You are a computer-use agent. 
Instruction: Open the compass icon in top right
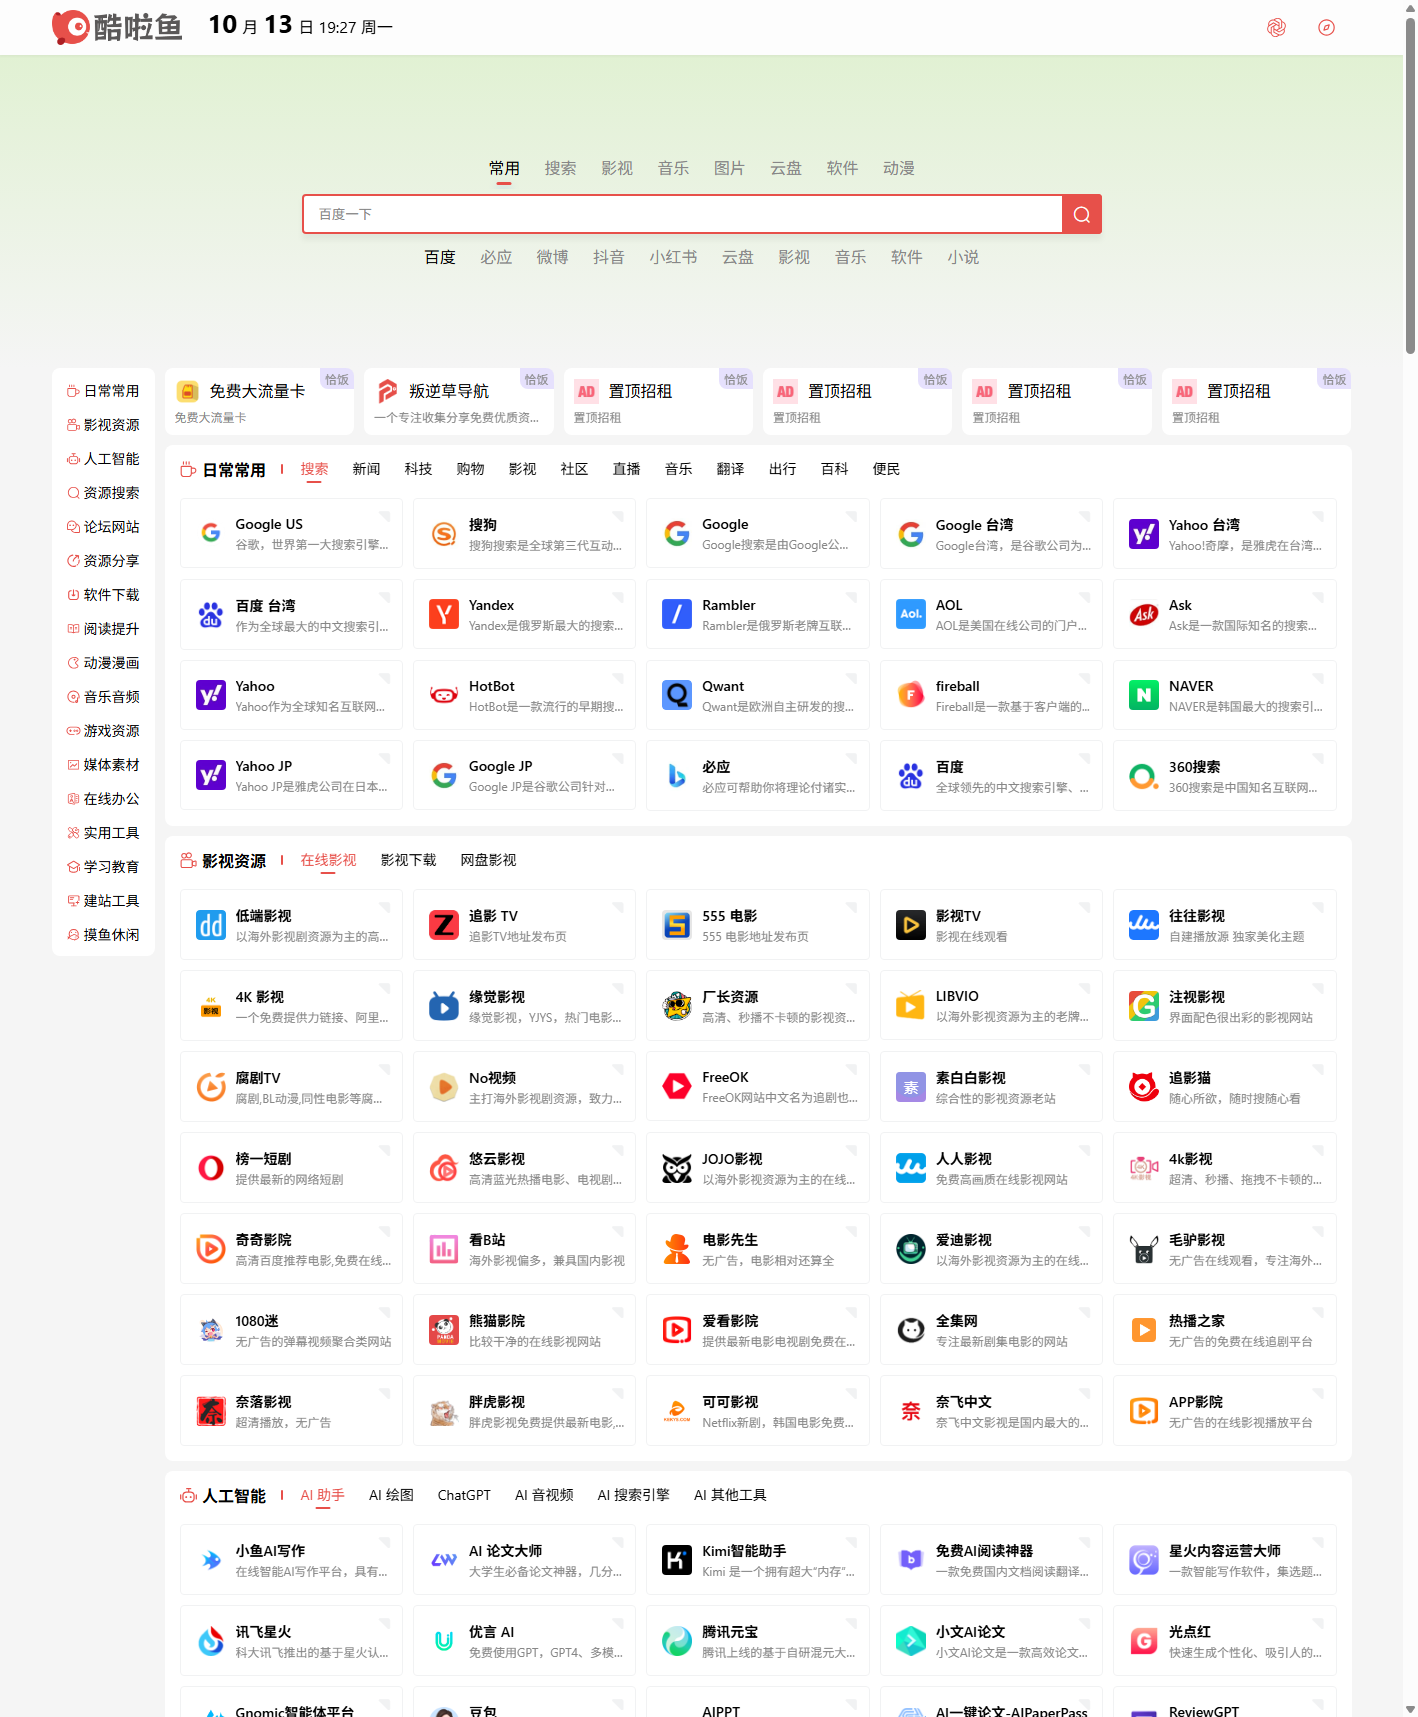[x=1326, y=27]
